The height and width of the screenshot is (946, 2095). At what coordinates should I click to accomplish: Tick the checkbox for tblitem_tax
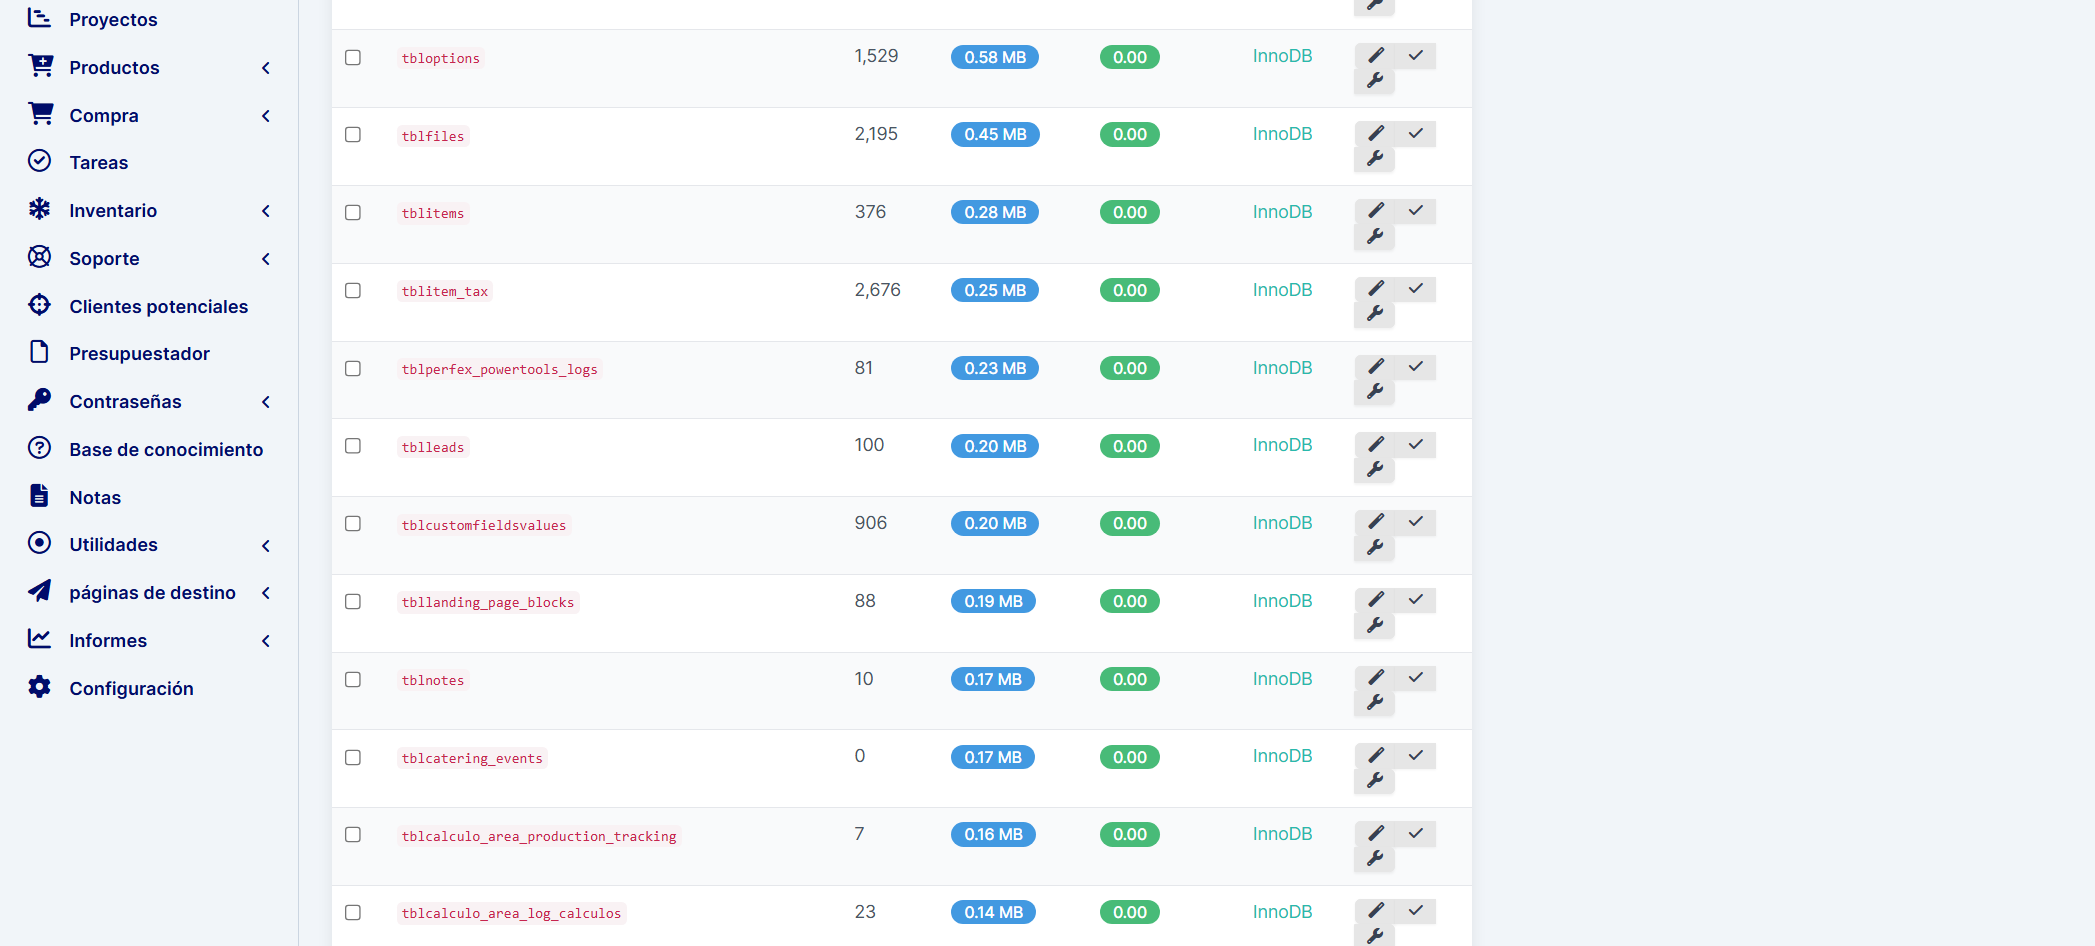coord(353,291)
